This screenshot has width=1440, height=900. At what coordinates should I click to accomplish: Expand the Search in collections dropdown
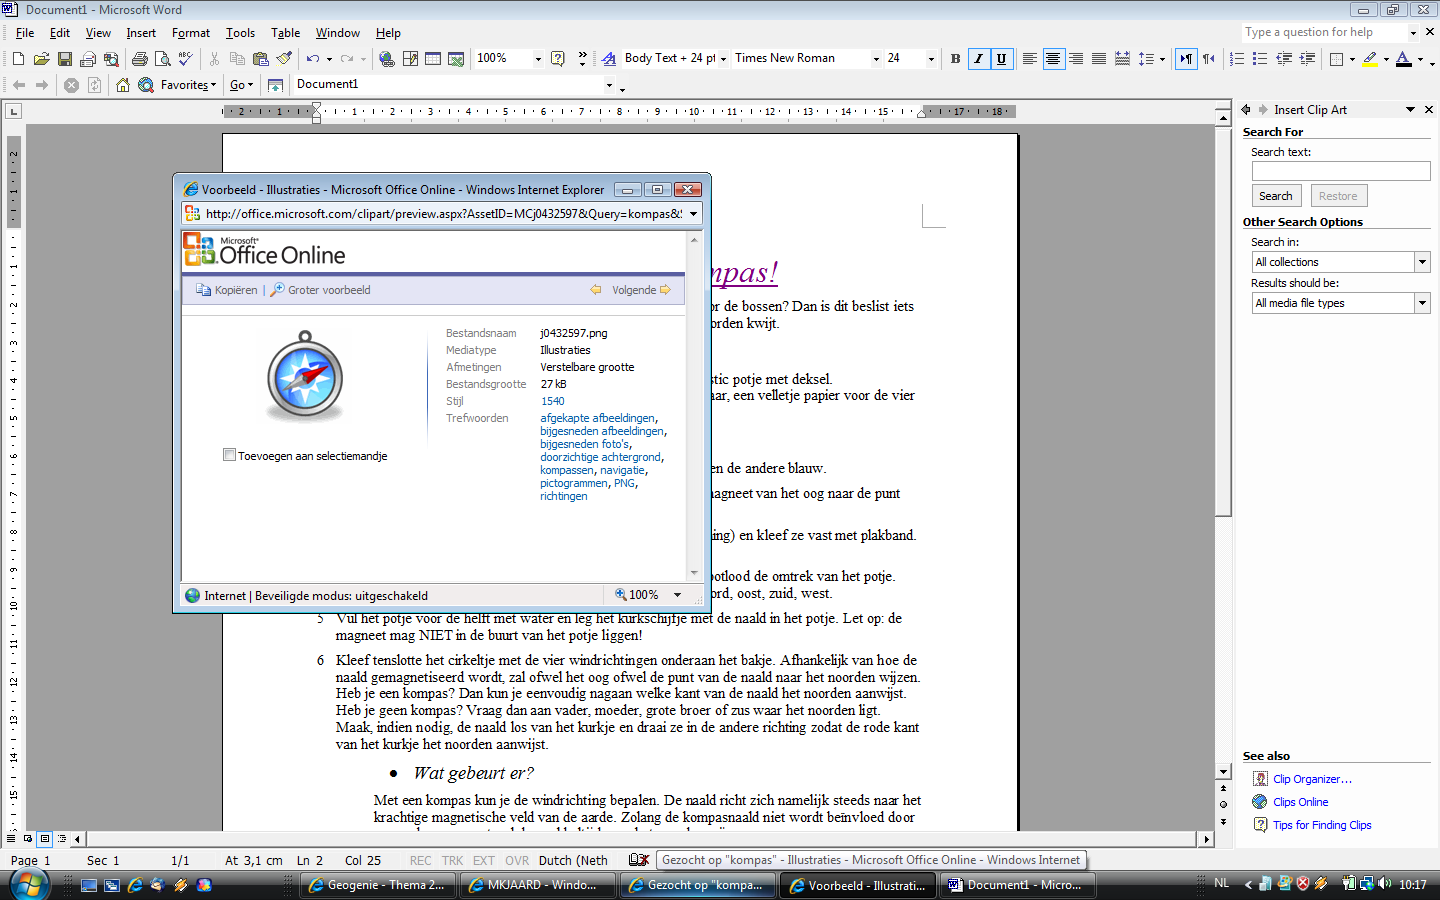coord(1422,262)
